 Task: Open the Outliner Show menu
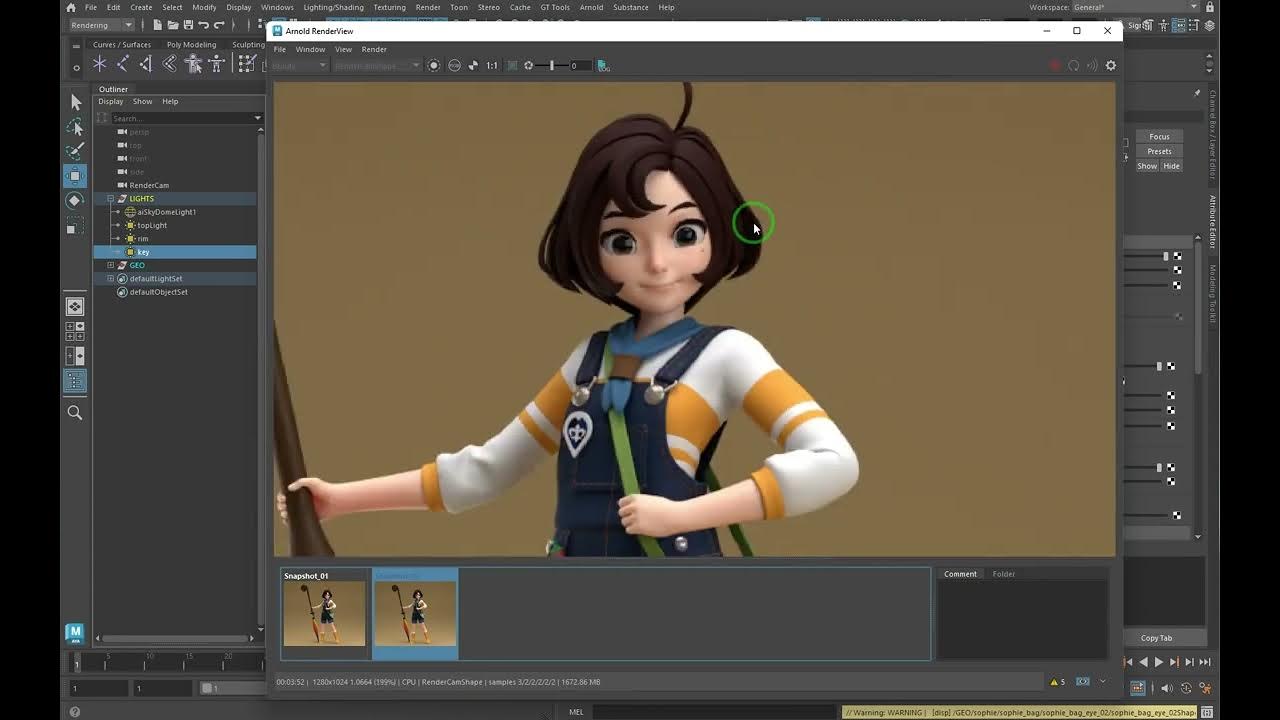point(143,101)
